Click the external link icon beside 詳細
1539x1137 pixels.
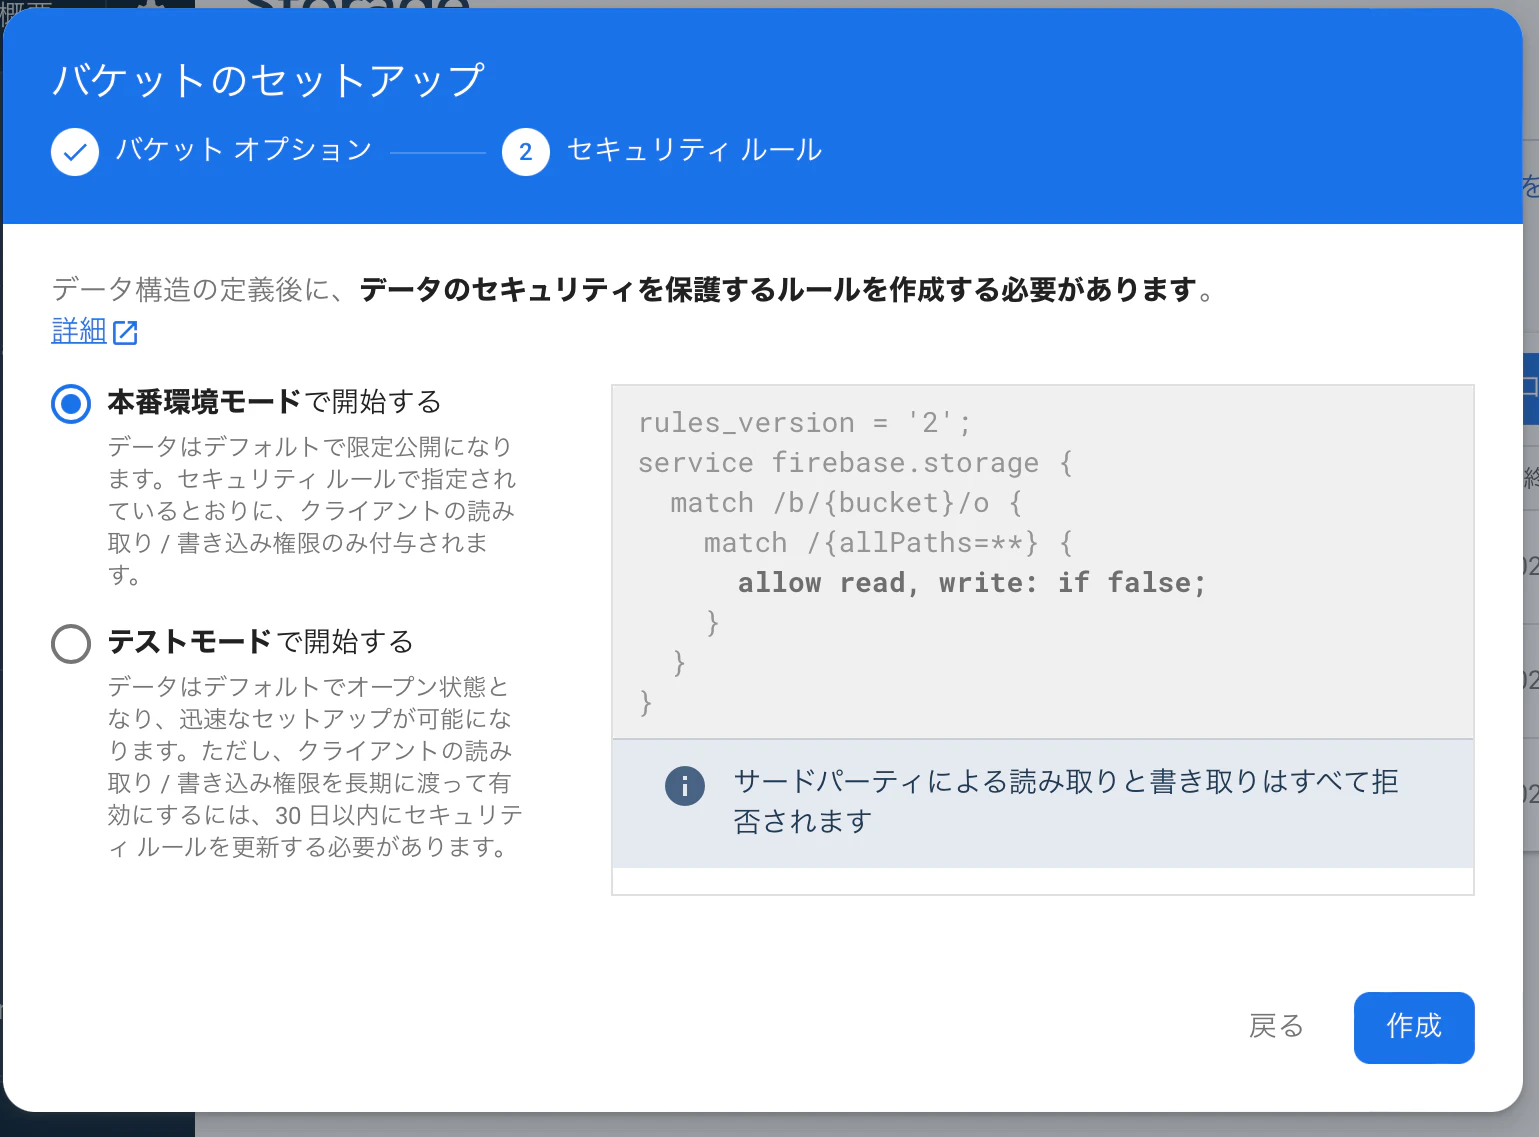125,333
